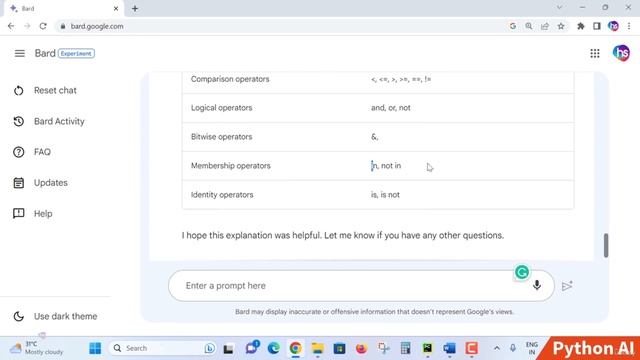Open the Chrome three-dot menu
The width and height of the screenshot is (640, 360).
tap(629, 26)
